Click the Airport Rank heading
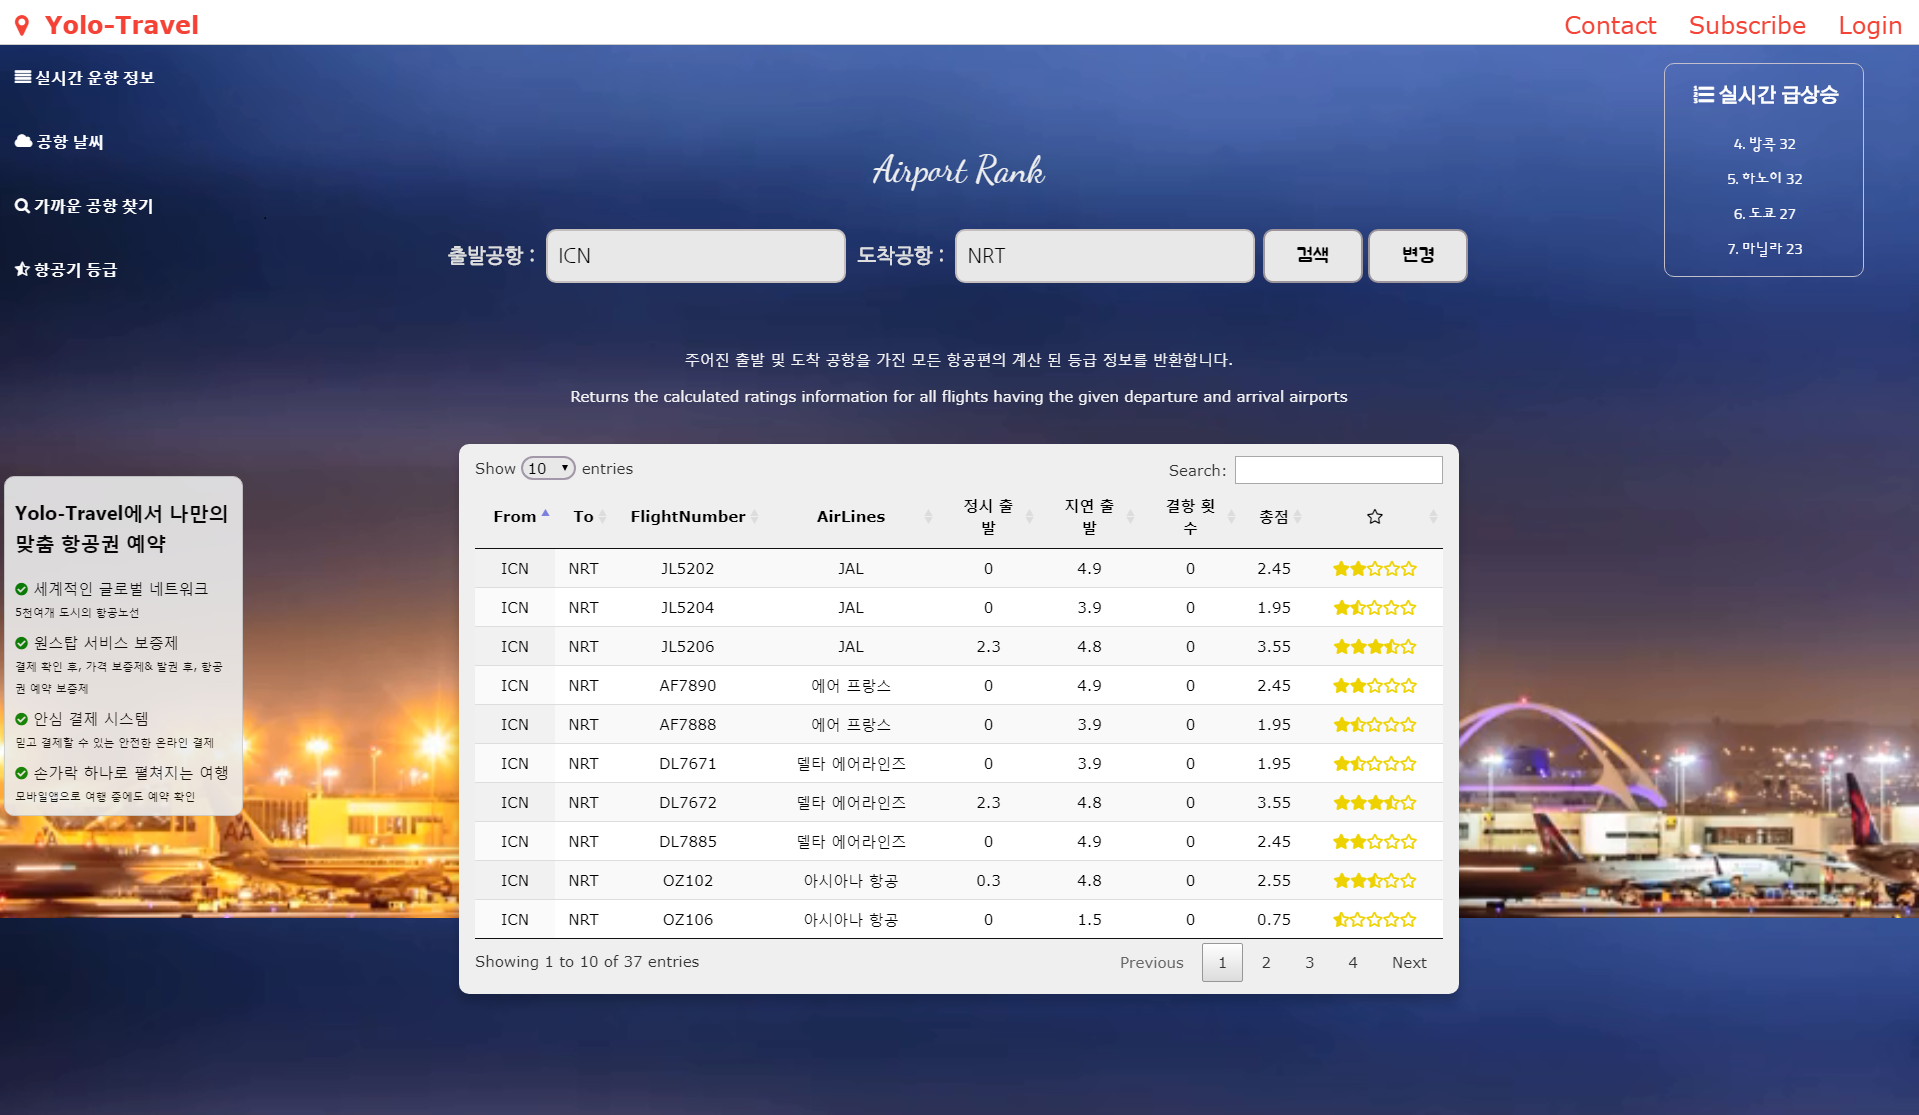1919x1115 pixels. click(x=959, y=171)
